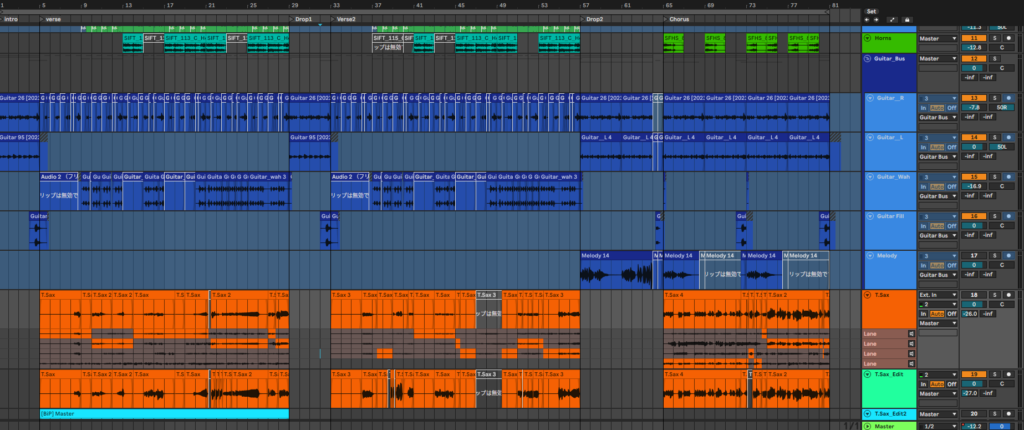The width and height of the screenshot is (1024, 430).
Task: Unfold the Guitar_Bus group track
Action: (x=867, y=59)
